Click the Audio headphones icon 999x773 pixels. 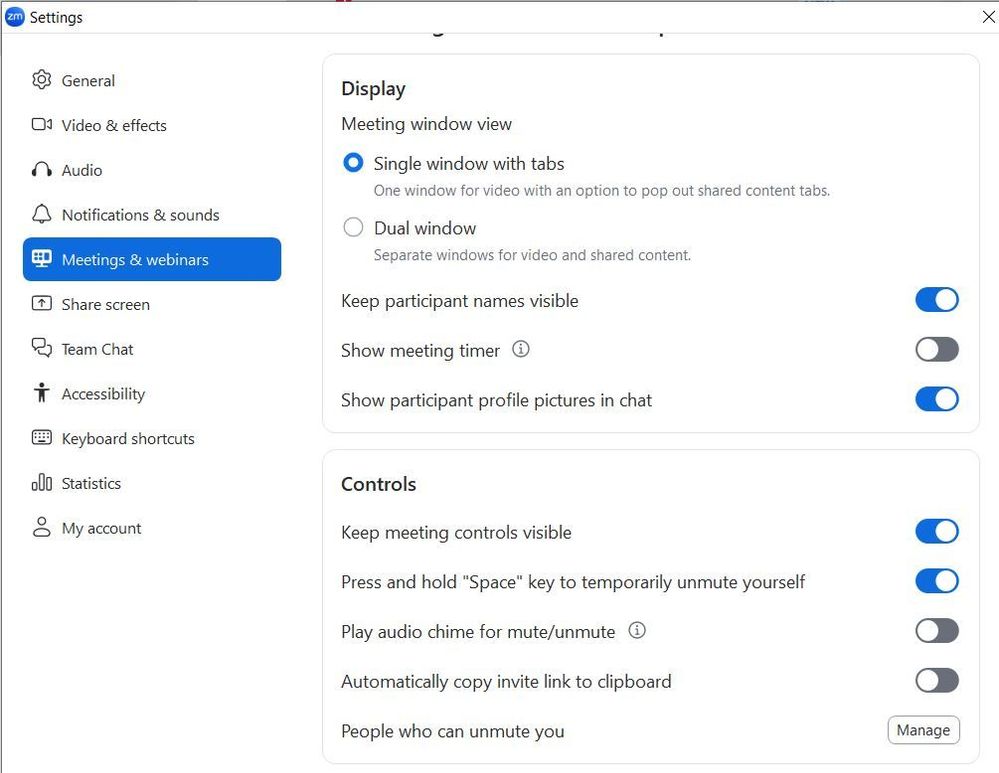pos(41,170)
